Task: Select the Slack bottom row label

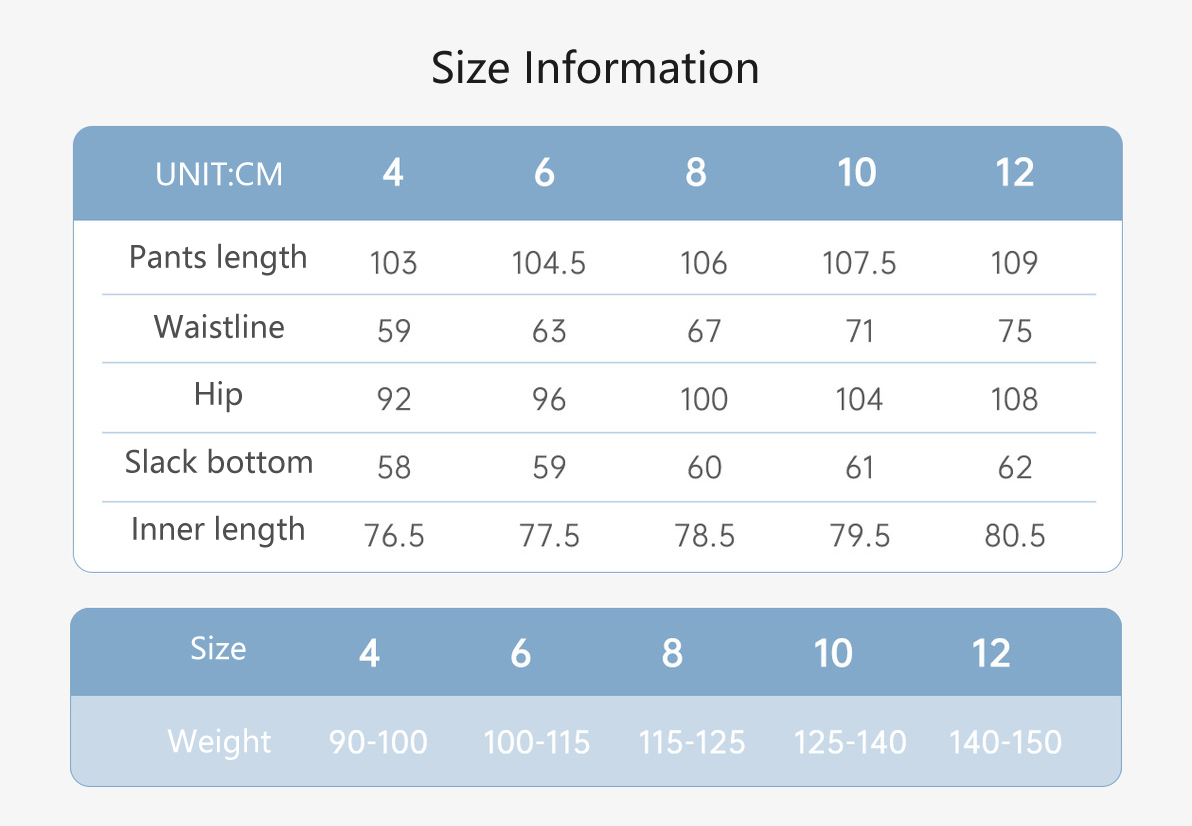Action: pos(219,462)
